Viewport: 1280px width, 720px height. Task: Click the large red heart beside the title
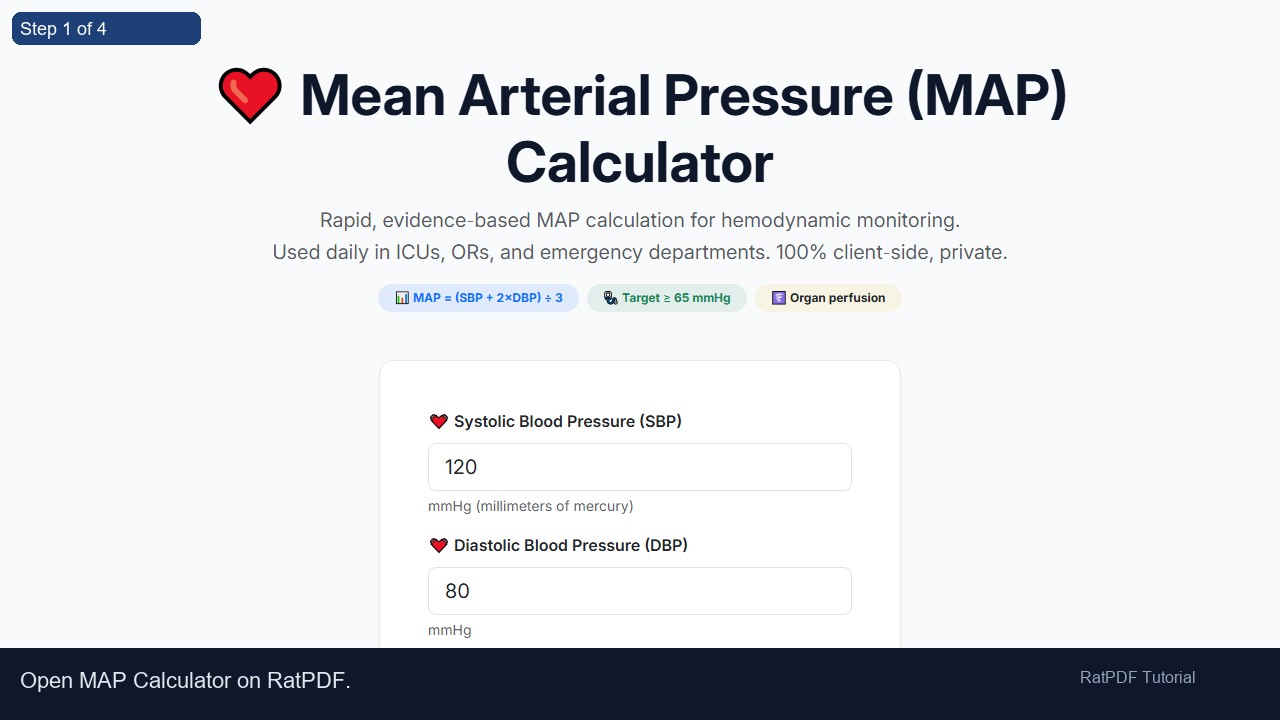click(x=250, y=95)
